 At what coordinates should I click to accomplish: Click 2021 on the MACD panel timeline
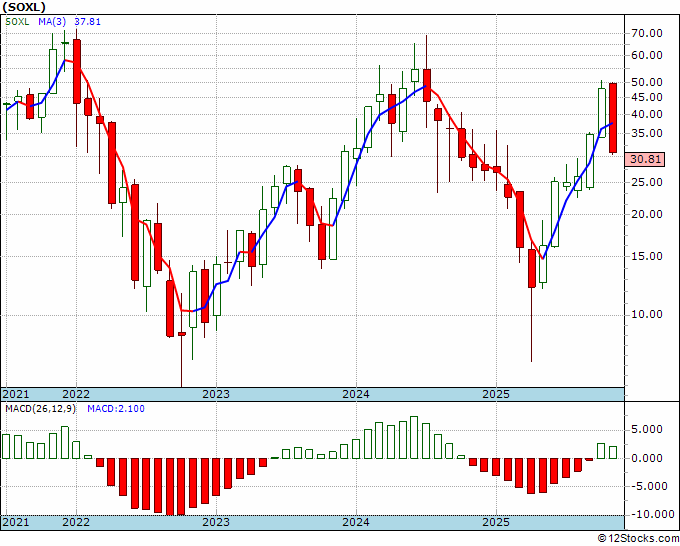(x=16, y=522)
